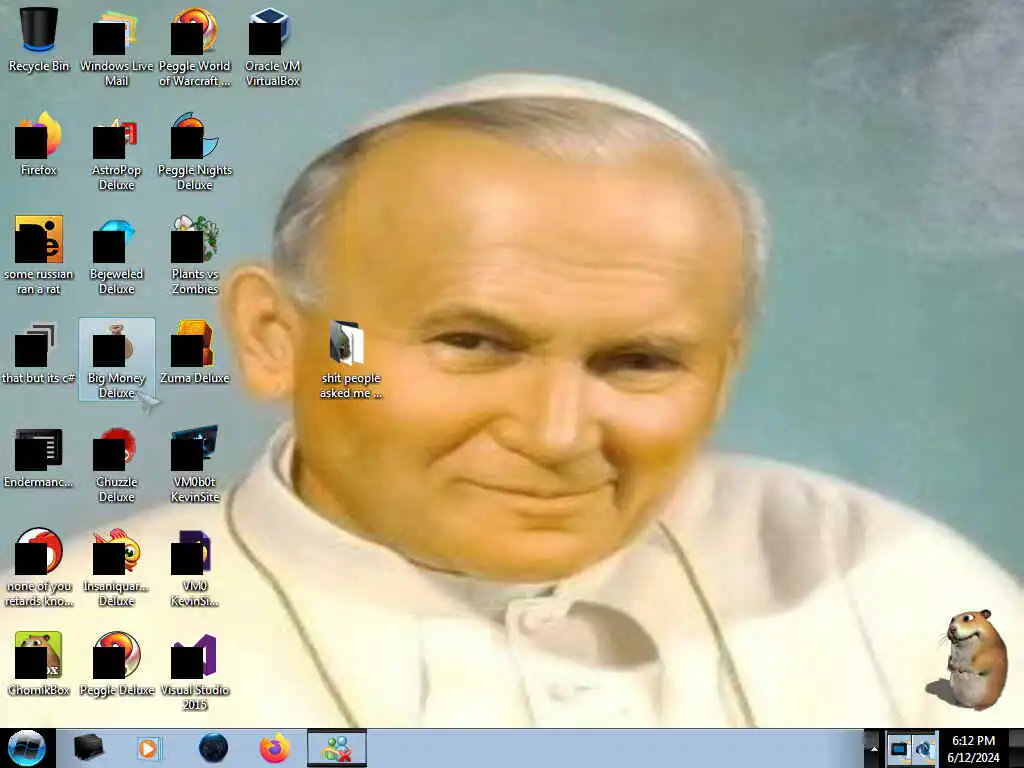
Task: Launch Firefox from the taskbar
Action: click(275, 748)
